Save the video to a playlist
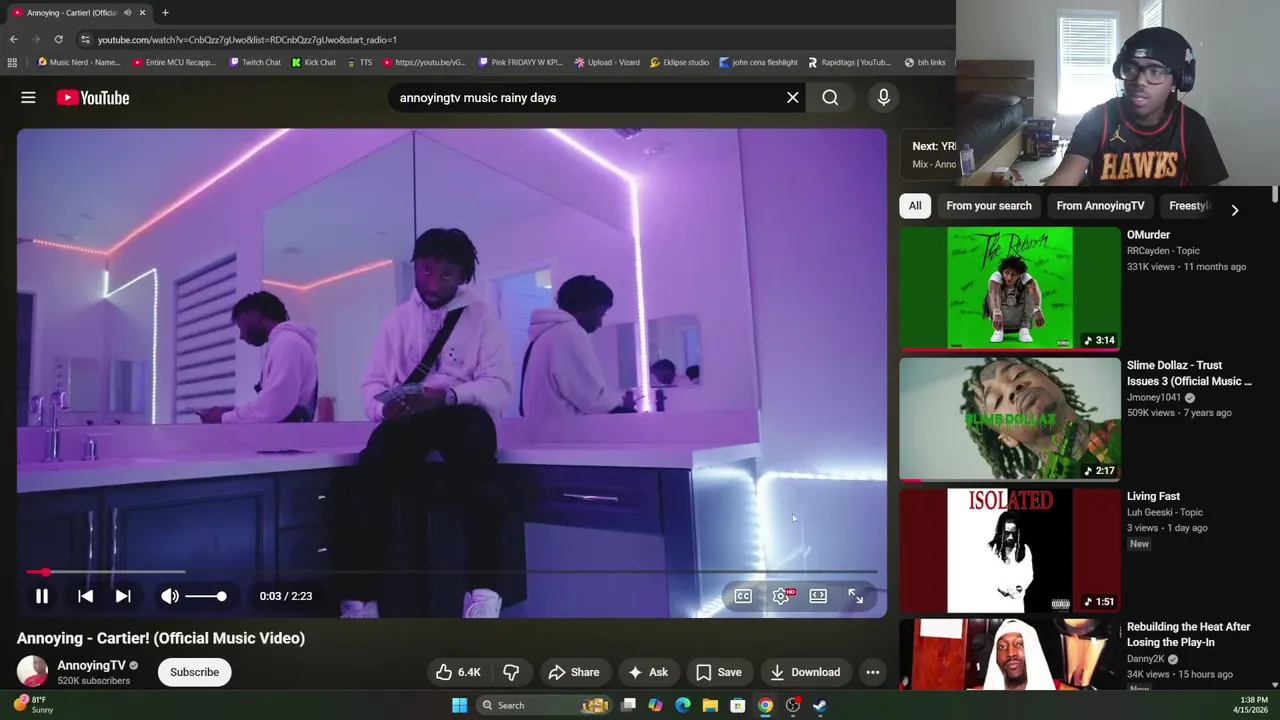Viewport: 1280px width, 720px height. coord(719,672)
